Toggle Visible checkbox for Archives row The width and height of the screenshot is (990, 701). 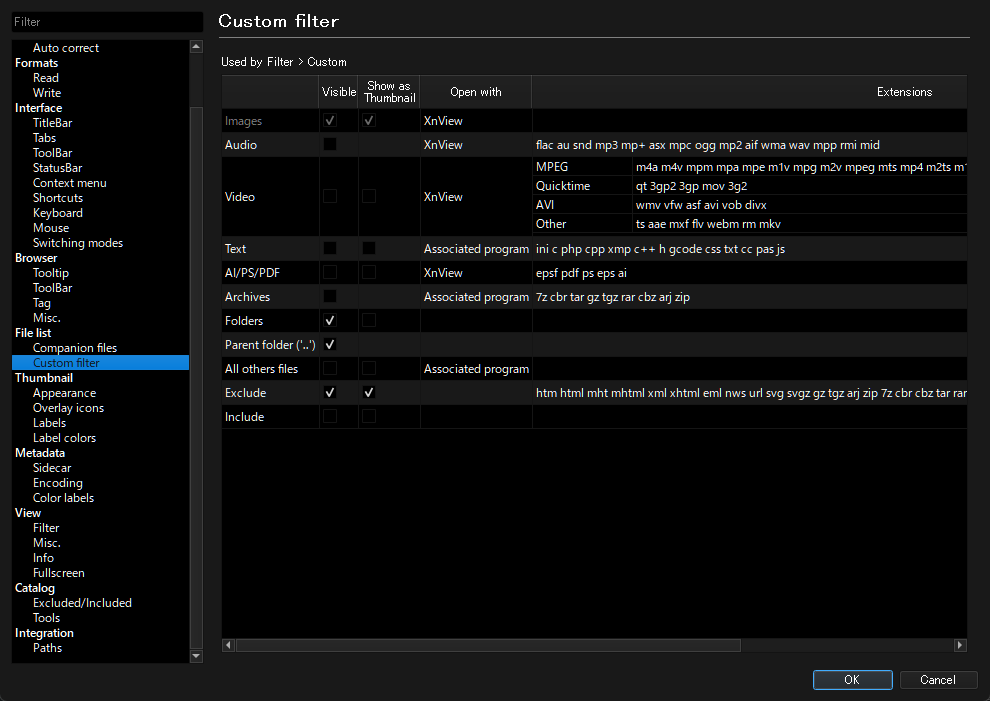[x=330, y=297]
